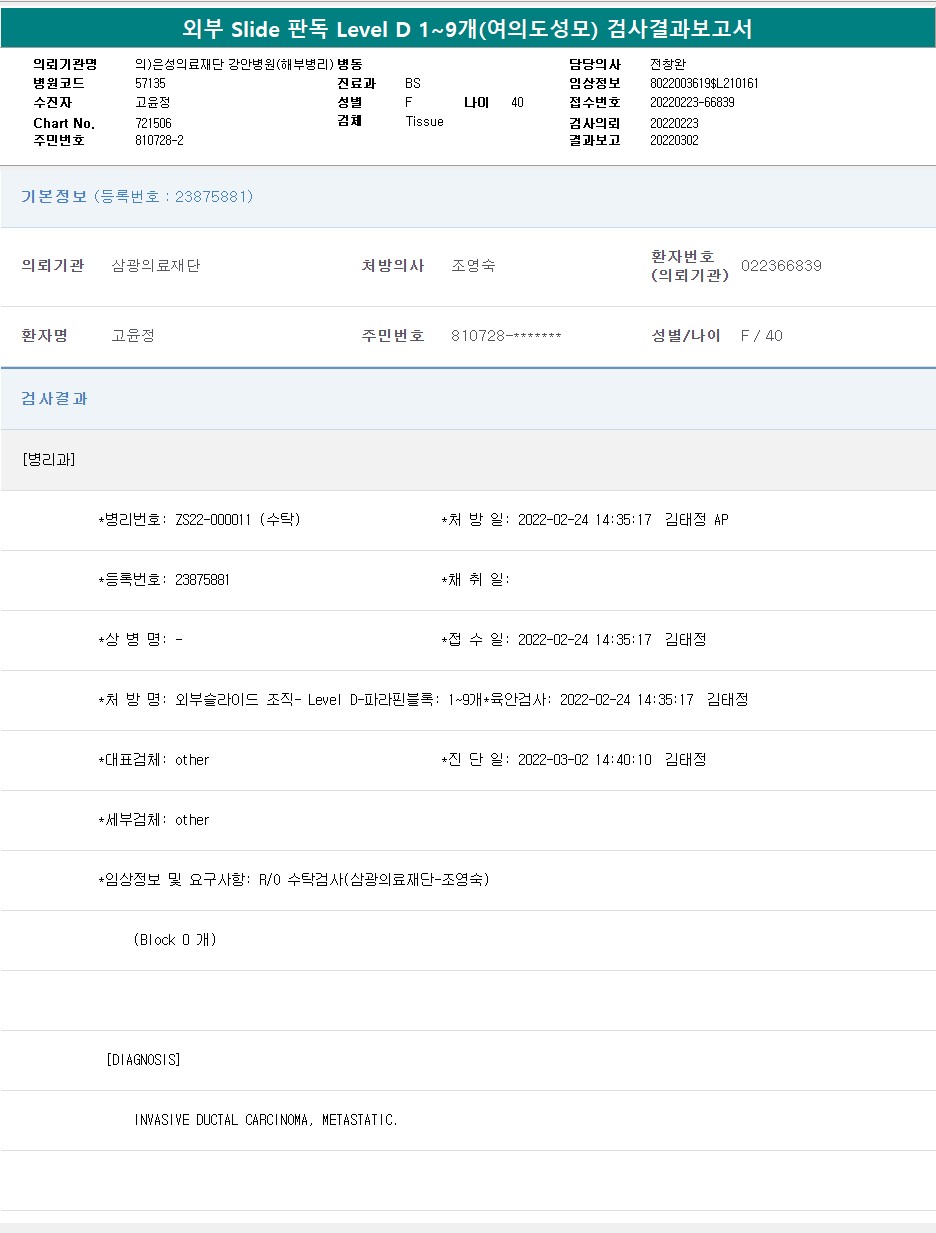Click the specimen value Tissue
The image size is (936, 1233).
point(424,121)
